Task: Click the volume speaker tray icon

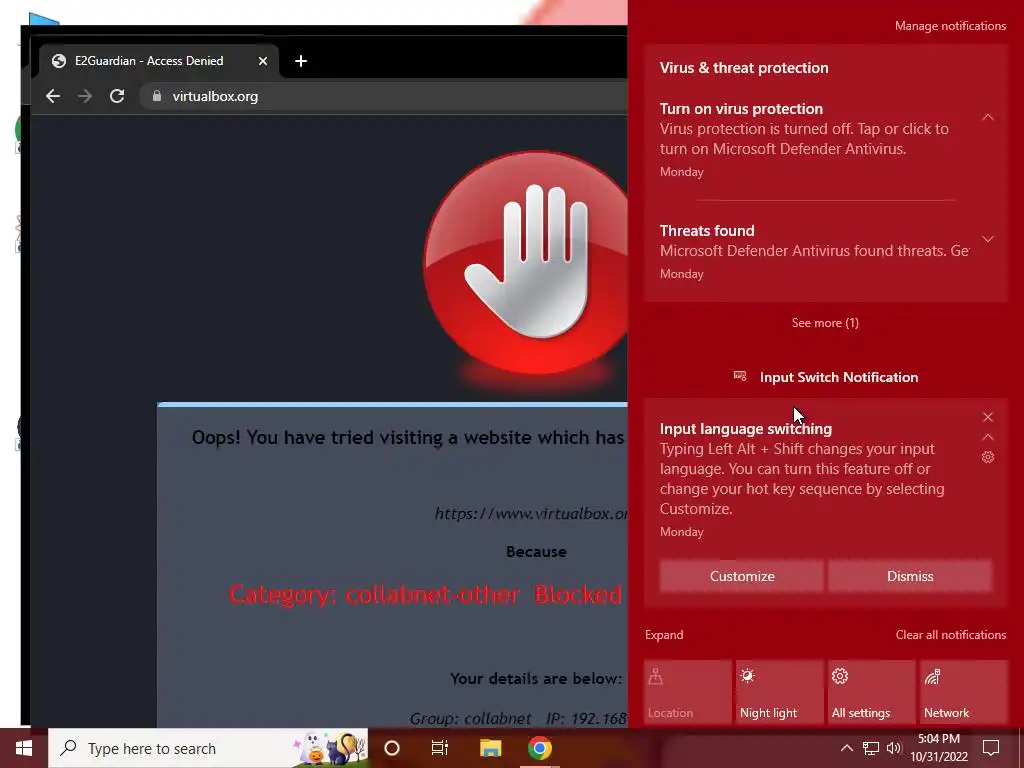Action: tap(894, 748)
